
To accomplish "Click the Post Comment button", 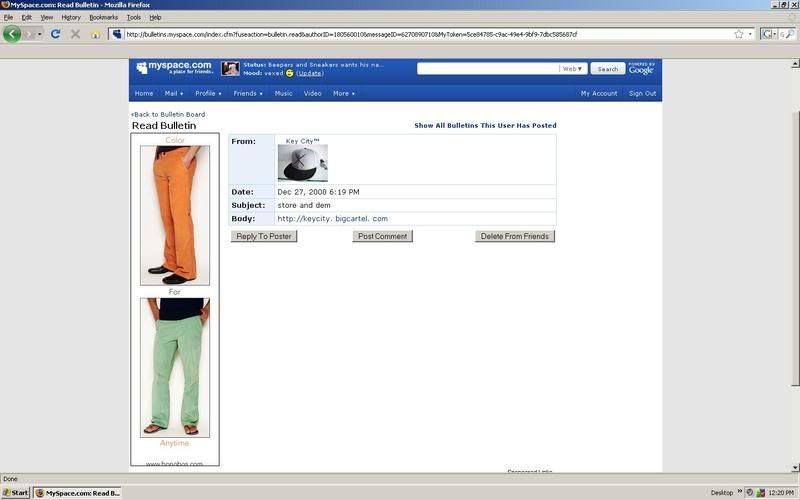I will 382,236.
